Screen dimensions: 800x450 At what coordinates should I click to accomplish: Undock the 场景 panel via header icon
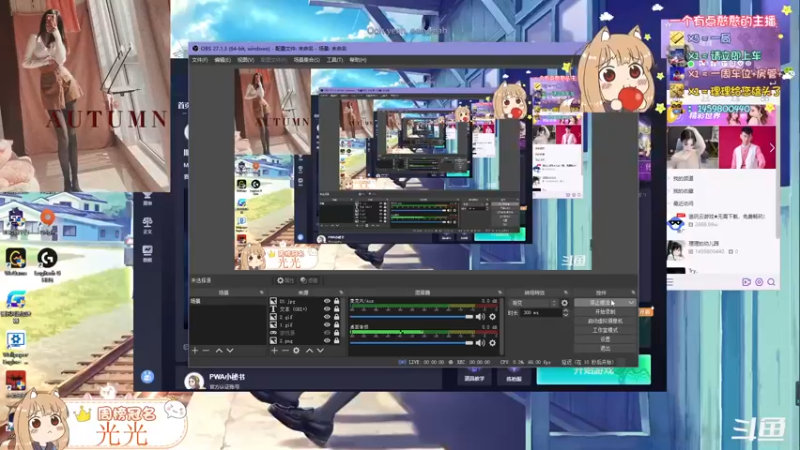coord(262,292)
